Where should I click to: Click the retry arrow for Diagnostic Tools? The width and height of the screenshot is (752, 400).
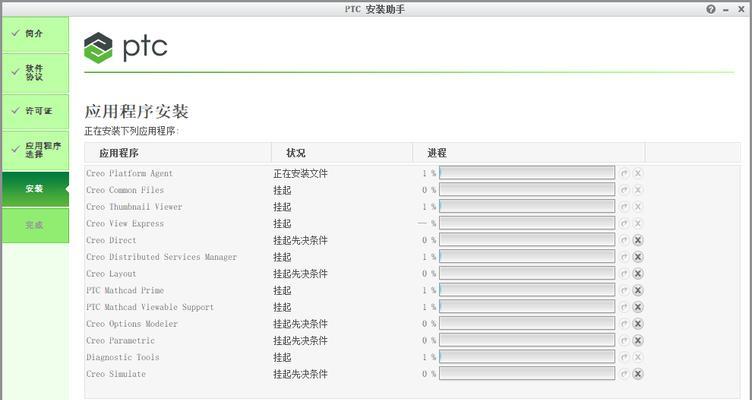tap(624, 357)
